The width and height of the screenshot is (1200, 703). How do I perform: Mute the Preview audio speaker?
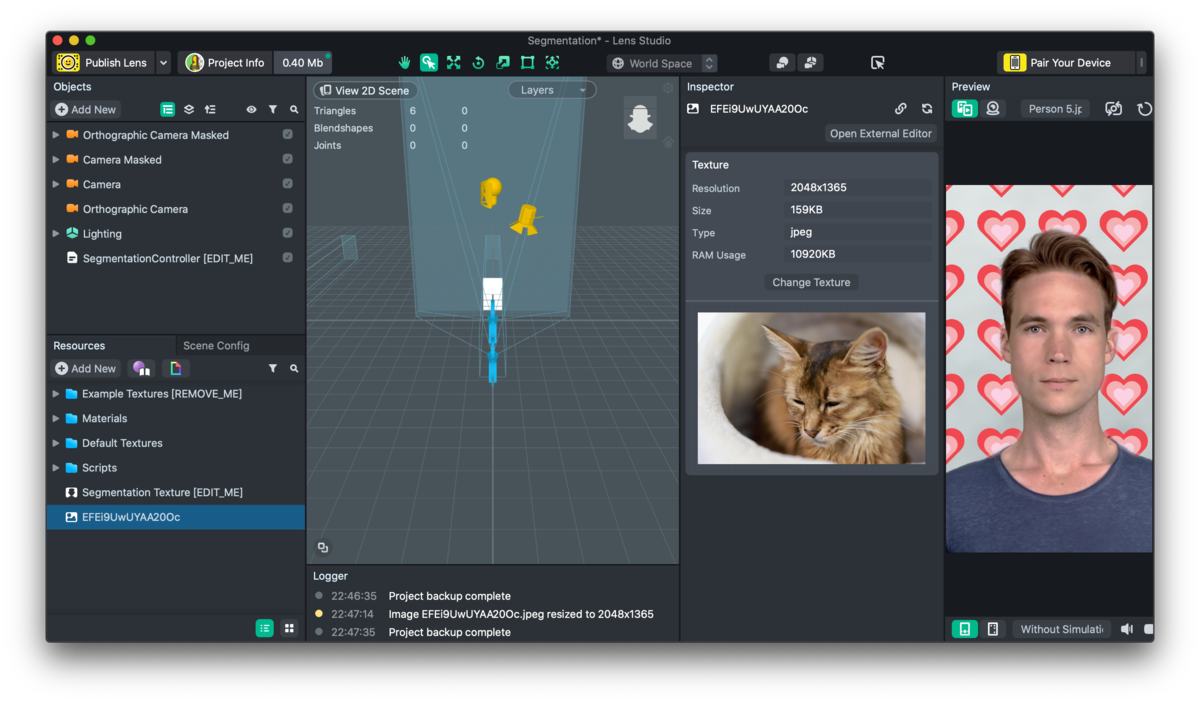click(x=1127, y=629)
